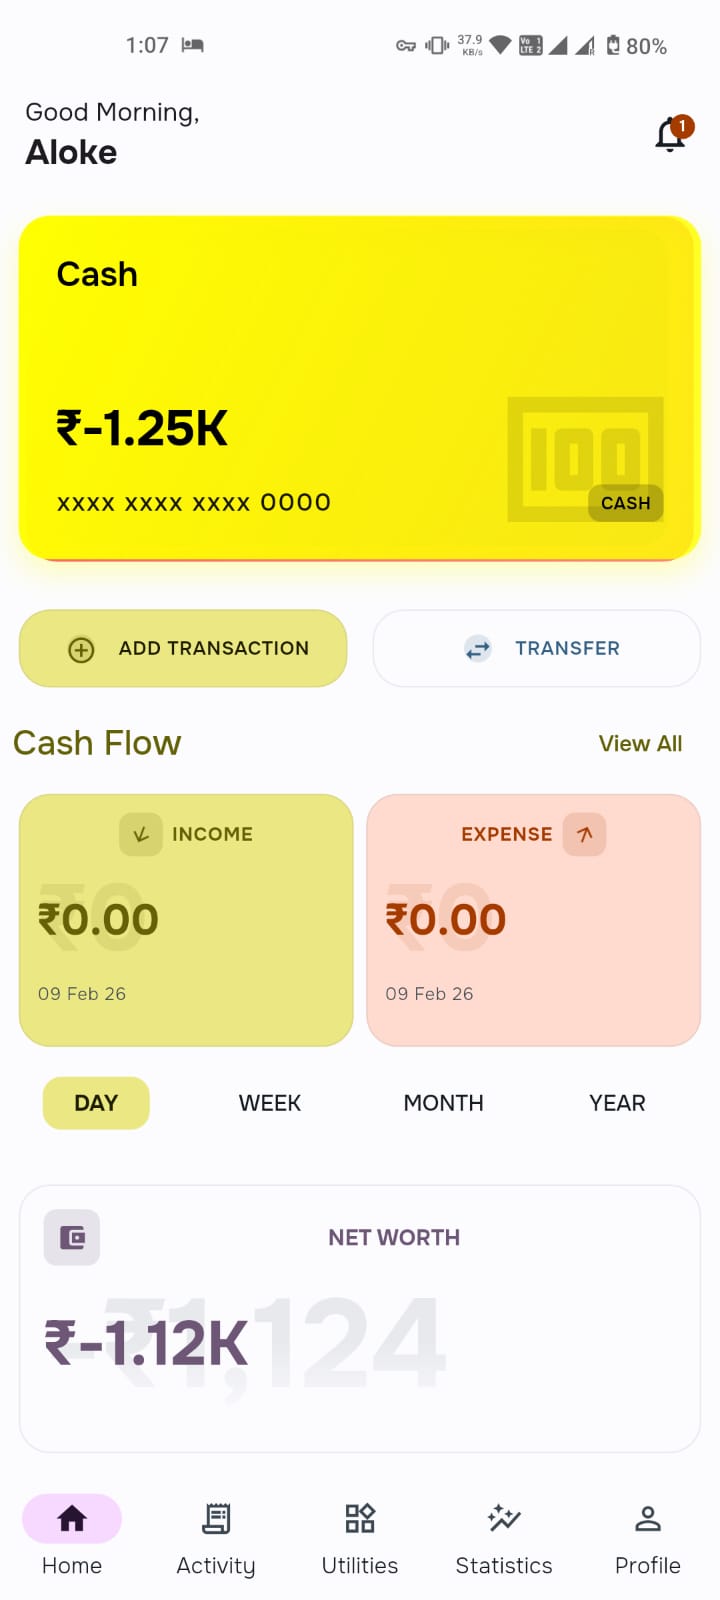The image size is (720, 1600).
Task: Open the Statistics chart icon
Action: coord(504,1519)
